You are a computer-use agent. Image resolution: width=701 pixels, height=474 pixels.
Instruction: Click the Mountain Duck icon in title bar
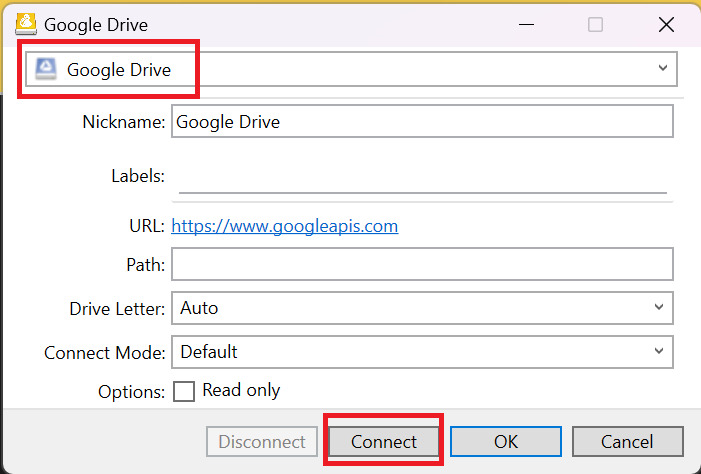(x=26, y=24)
